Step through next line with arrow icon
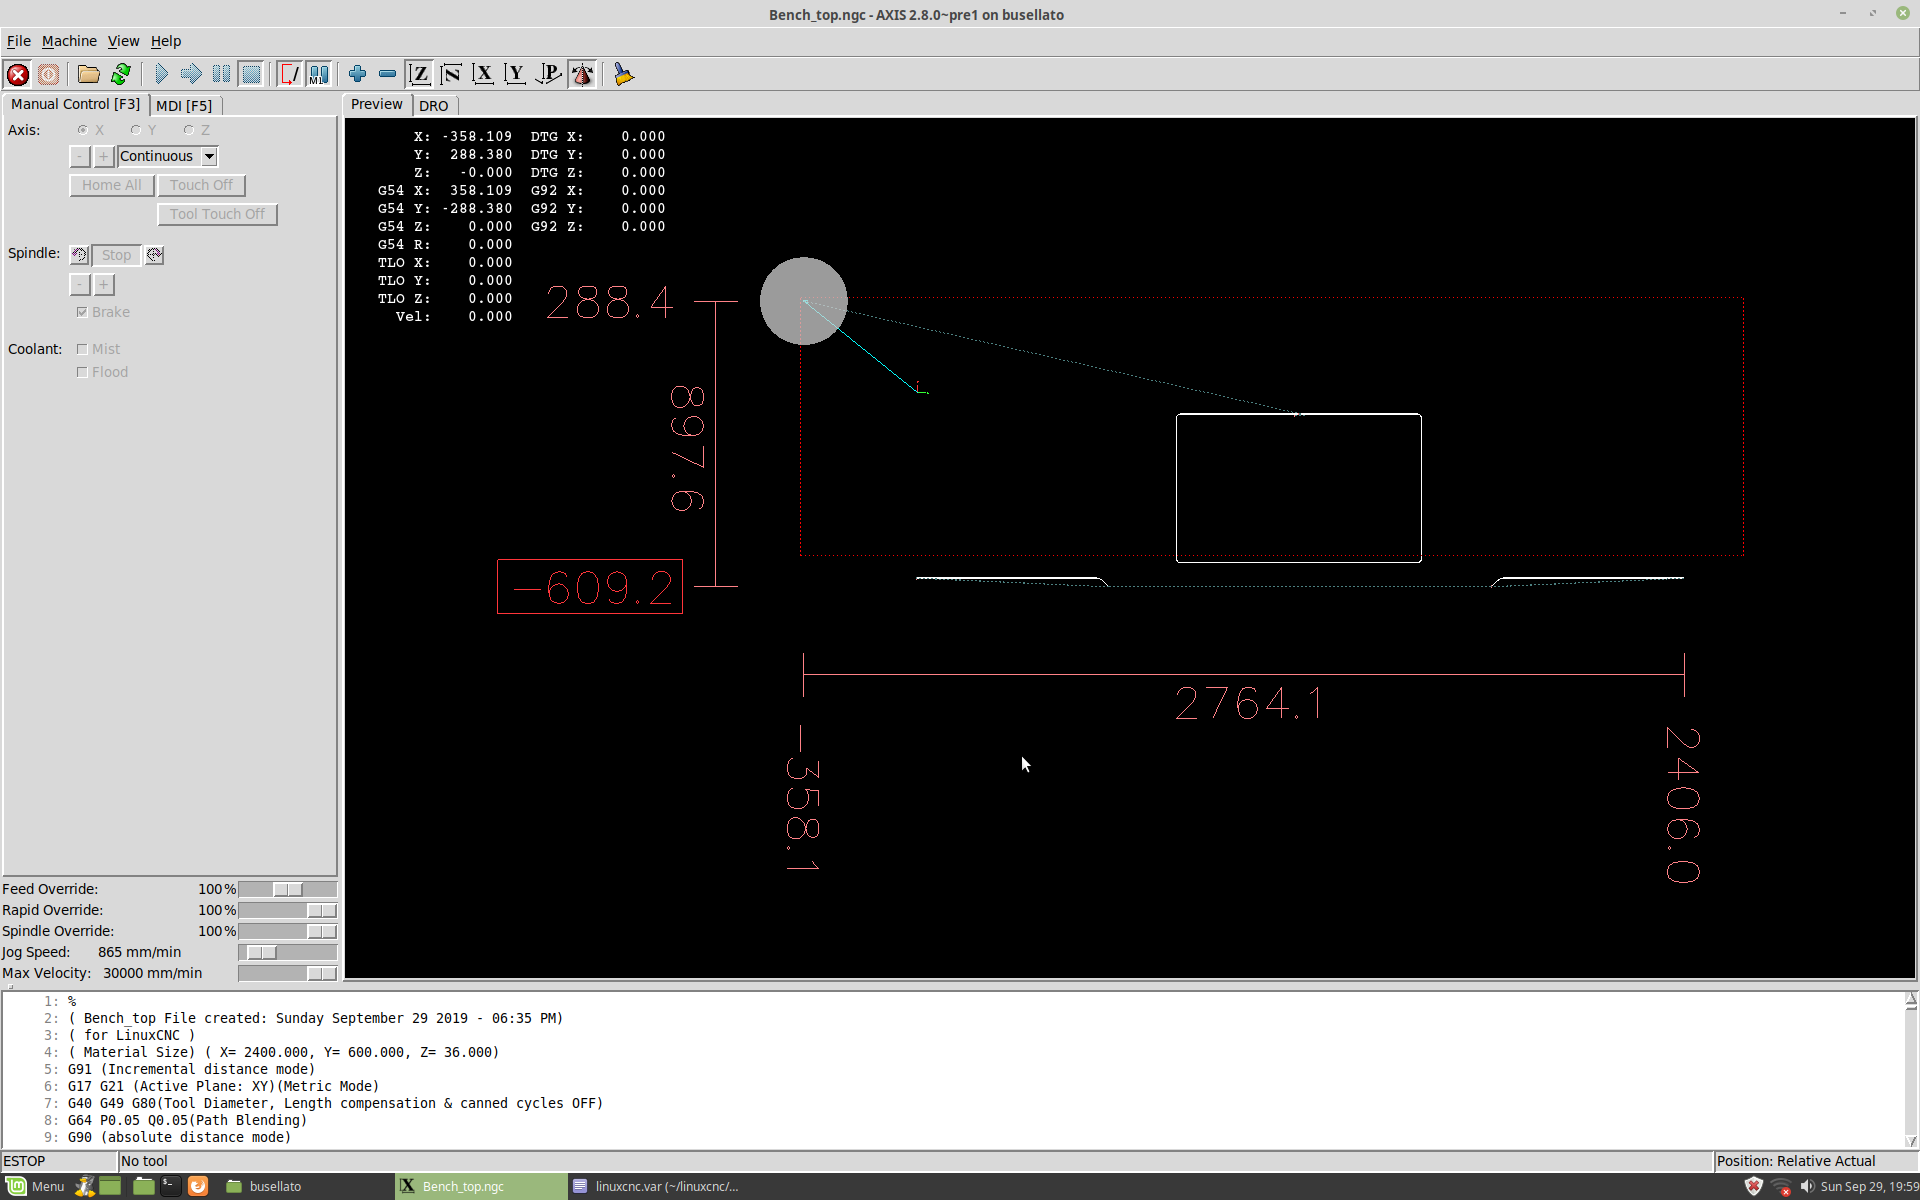Image resolution: width=1920 pixels, height=1200 pixels. click(x=191, y=74)
